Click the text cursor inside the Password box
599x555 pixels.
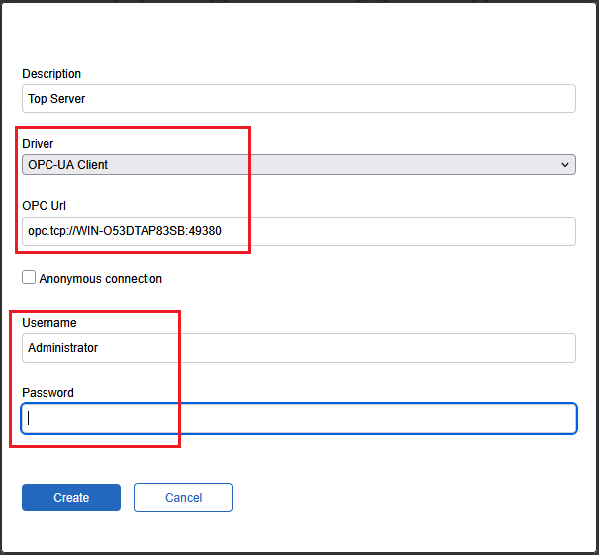coord(29,418)
